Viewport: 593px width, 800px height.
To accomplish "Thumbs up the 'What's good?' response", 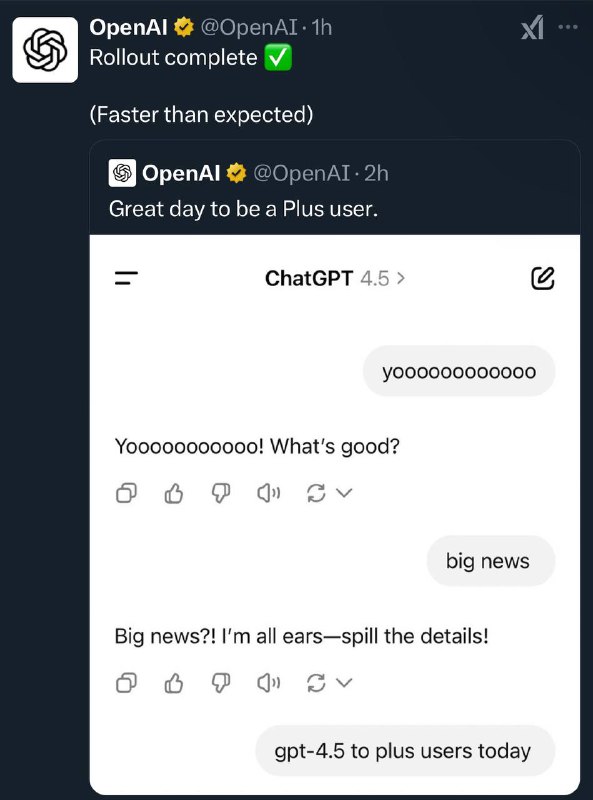I will coord(174,493).
